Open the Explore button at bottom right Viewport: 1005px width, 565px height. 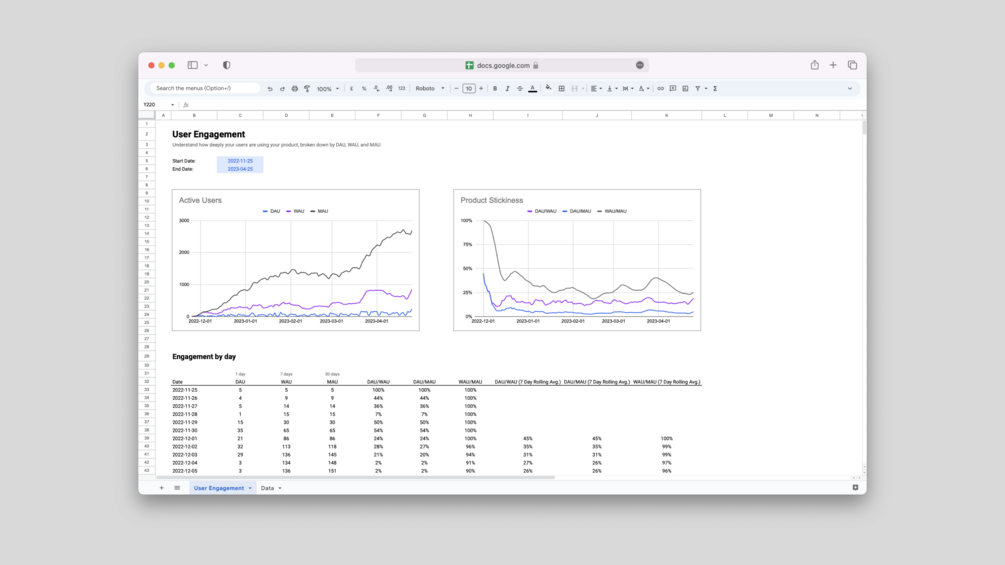click(855, 487)
